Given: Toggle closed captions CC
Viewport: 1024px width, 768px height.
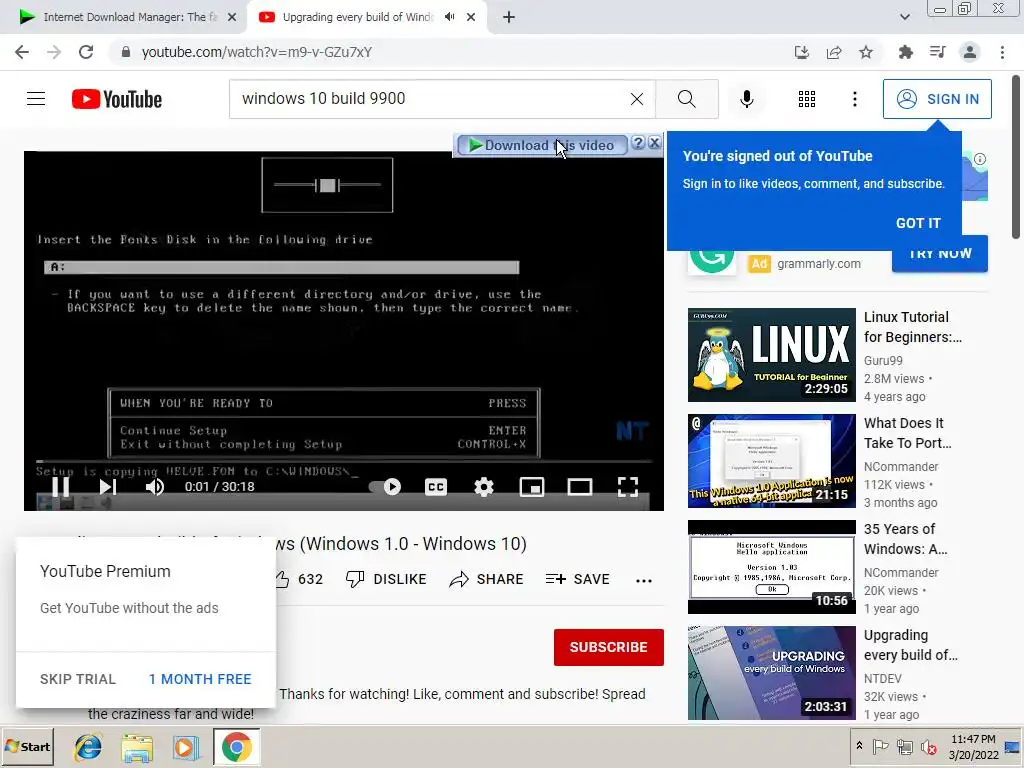Looking at the screenshot, I should click(x=436, y=487).
